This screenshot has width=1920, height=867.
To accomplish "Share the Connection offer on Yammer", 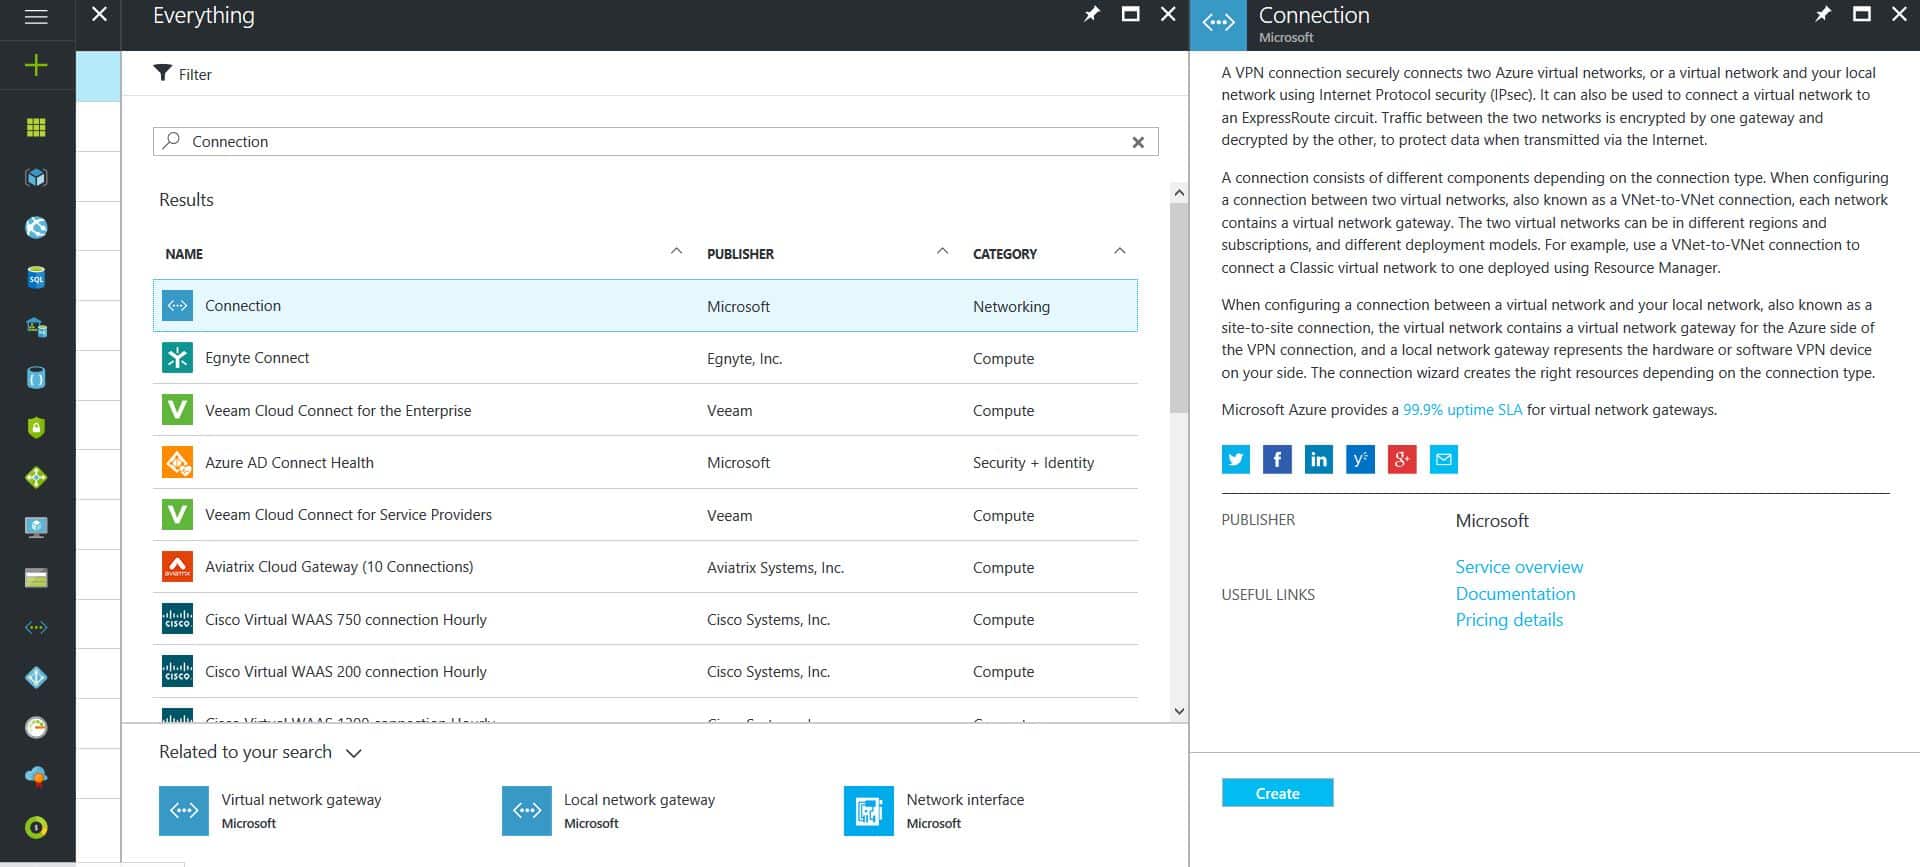I will pos(1360,459).
